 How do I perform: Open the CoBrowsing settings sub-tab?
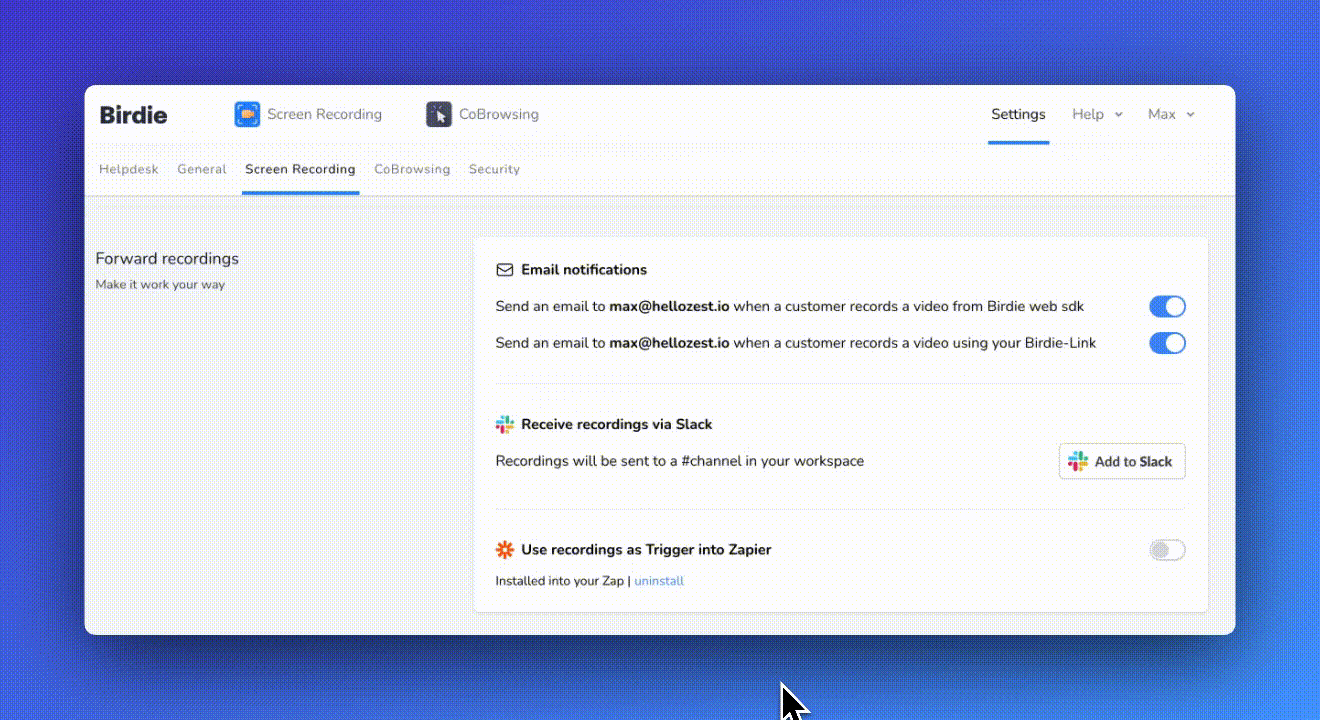tap(412, 169)
